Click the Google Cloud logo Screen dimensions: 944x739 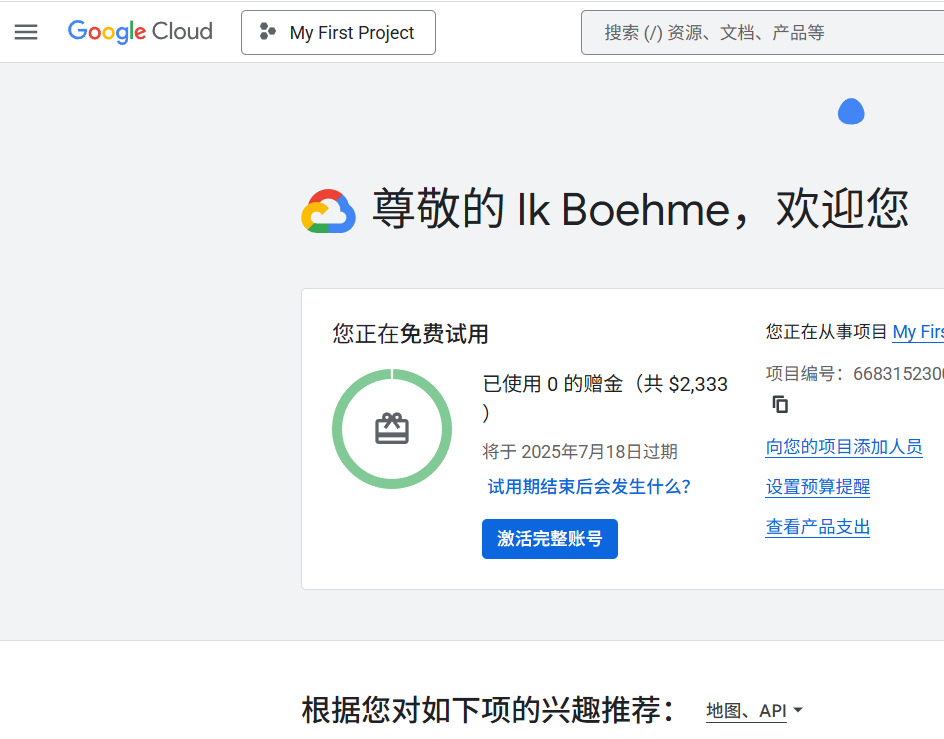pyautogui.click(x=140, y=32)
